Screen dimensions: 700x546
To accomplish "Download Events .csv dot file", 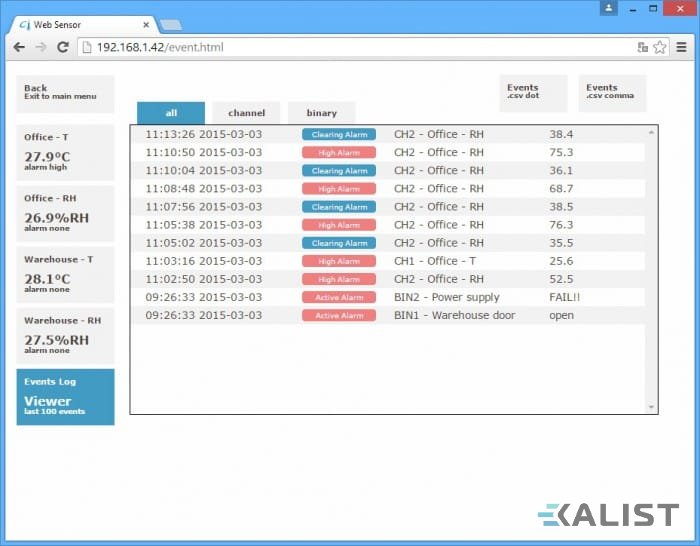I will pyautogui.click(x=533, y=93).
